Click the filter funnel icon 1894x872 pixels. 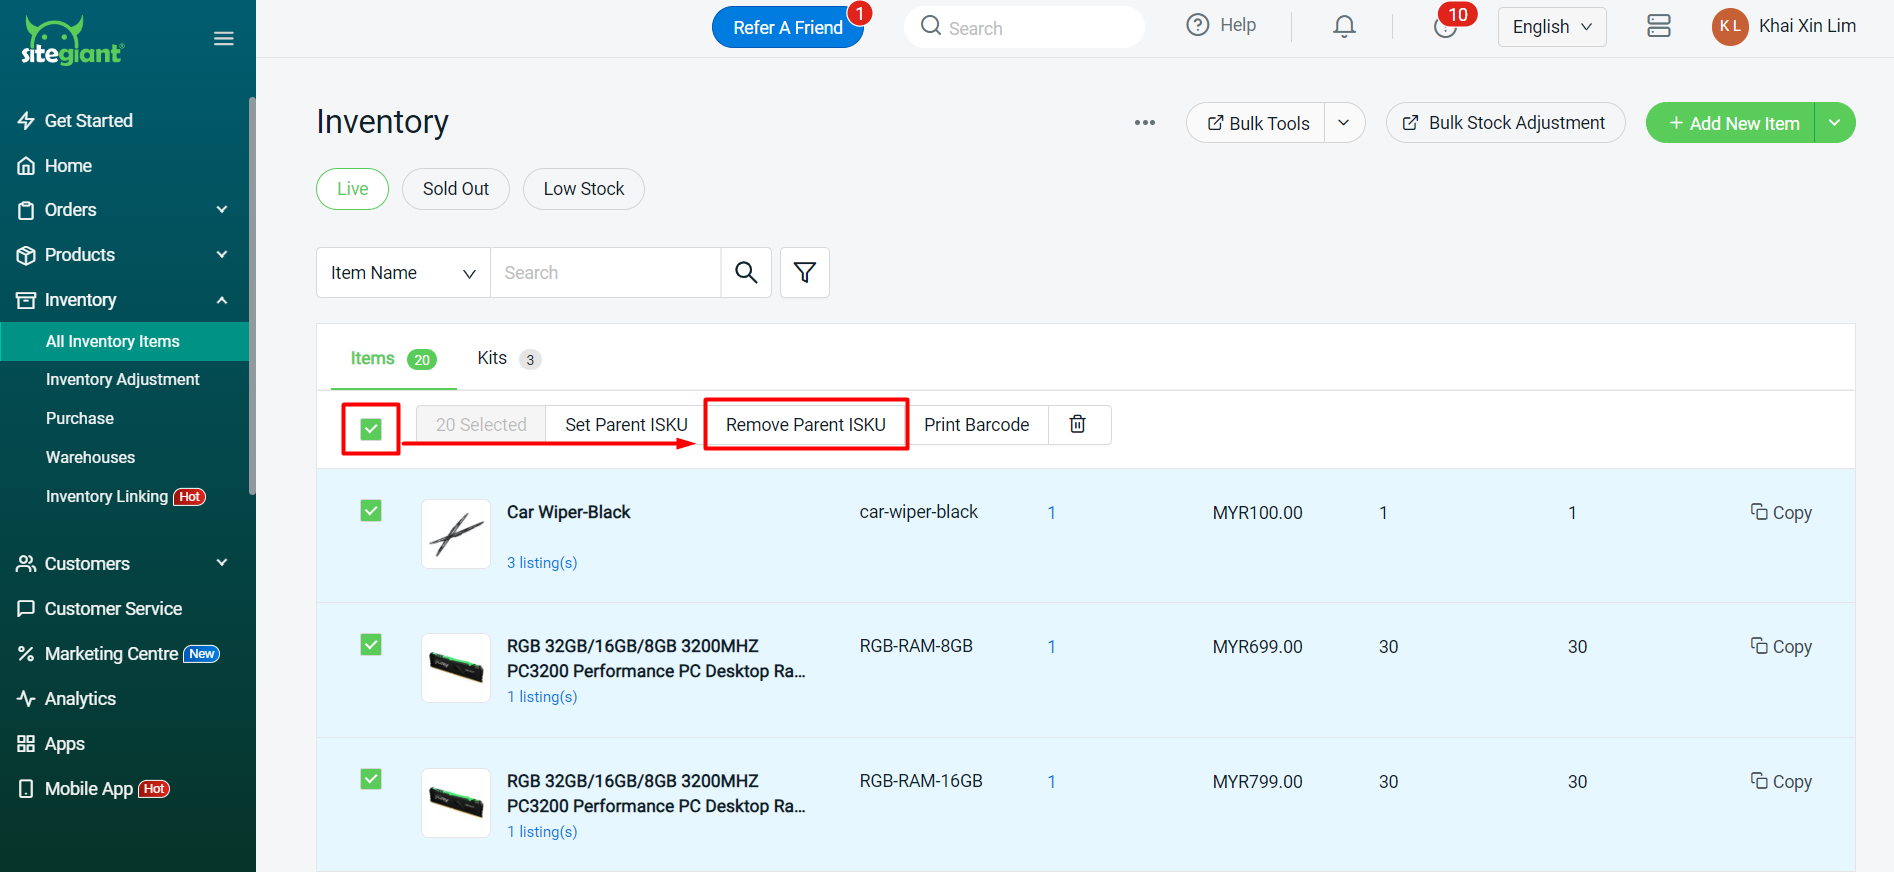pos(804,272)
